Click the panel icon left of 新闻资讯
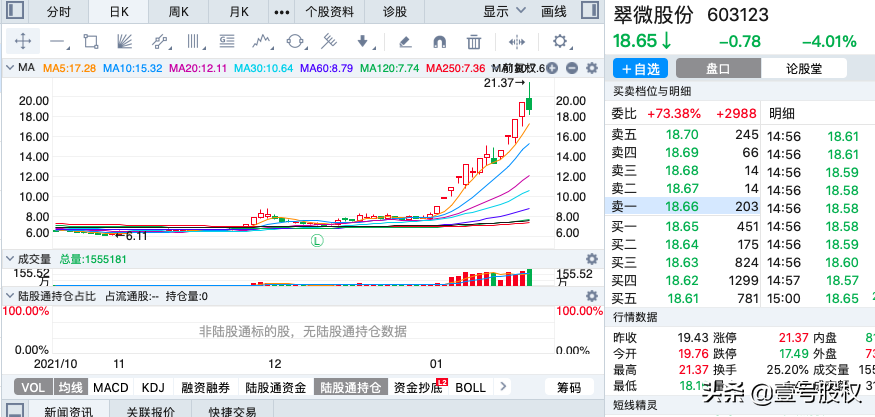This screenshot has height=417, width=875. coord(15,410)
